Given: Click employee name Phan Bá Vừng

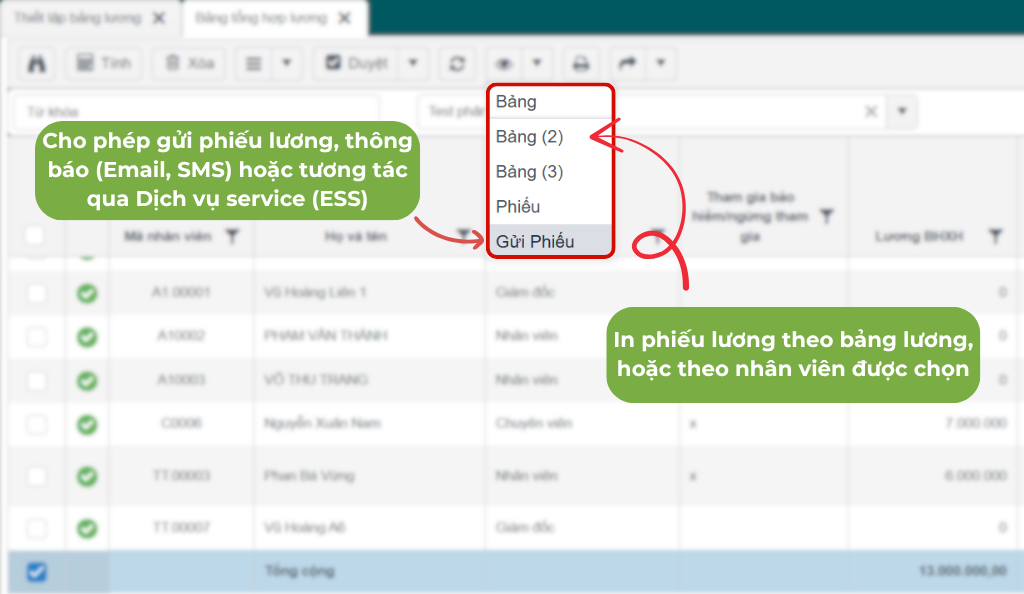Looking at the screenshot, I should [309, 475].
